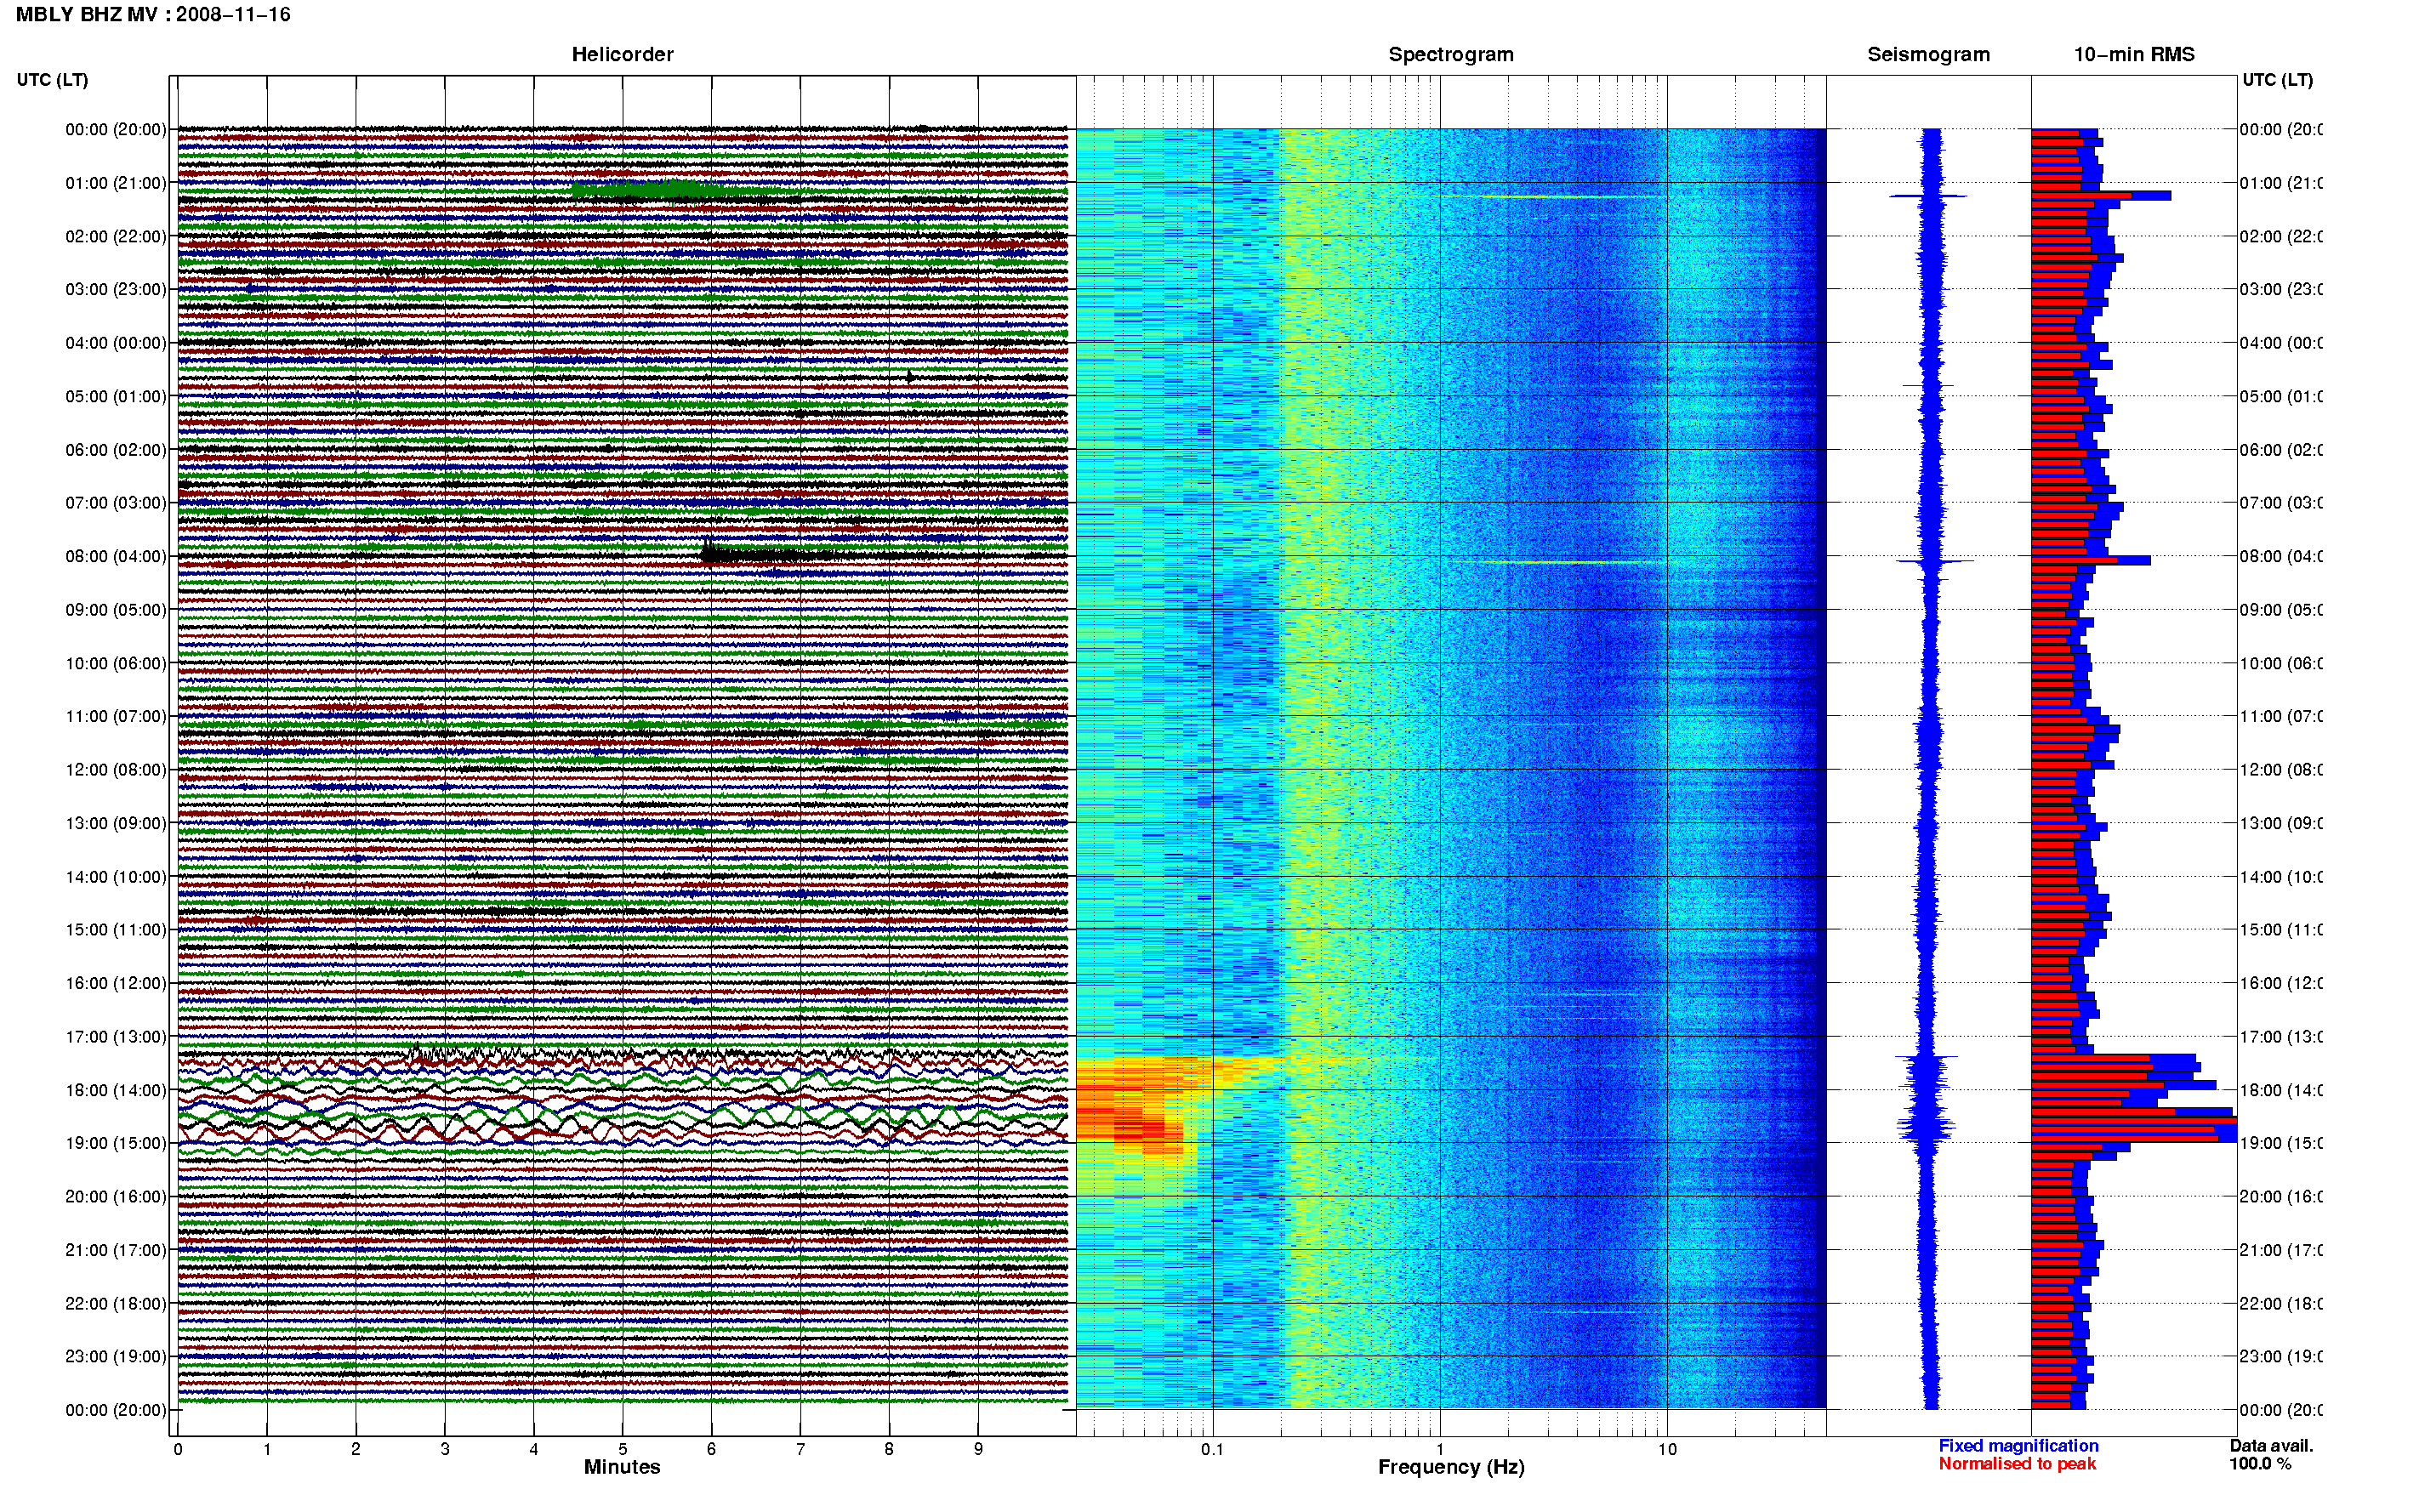
Task: Click the seismogram spike at 08:00
Action: coord(1934,561)
